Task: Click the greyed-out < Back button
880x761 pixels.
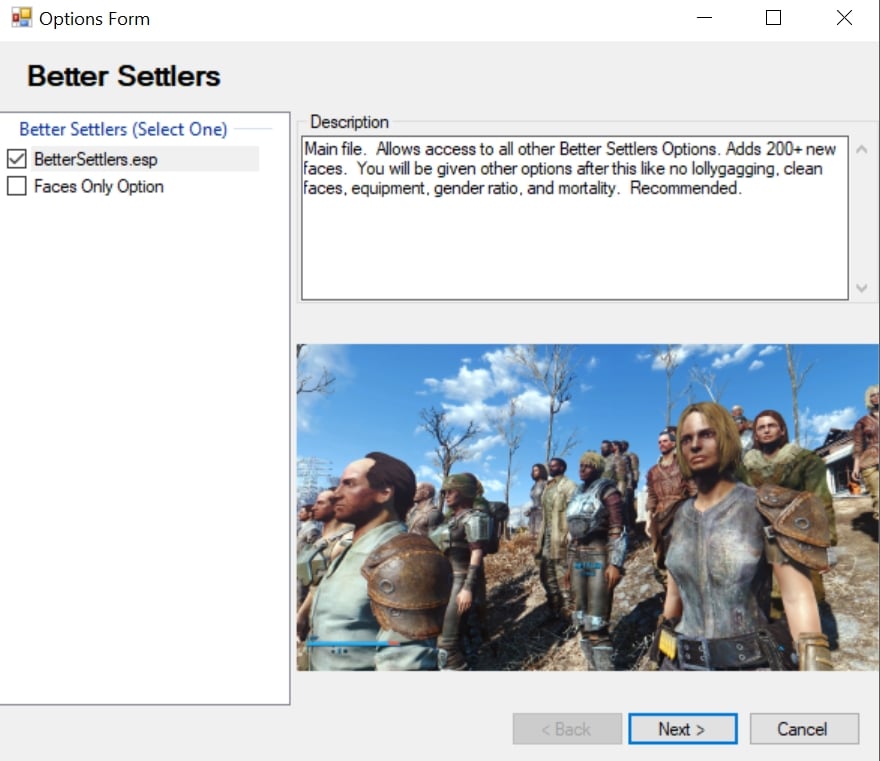Action: (x=566, y=729)
